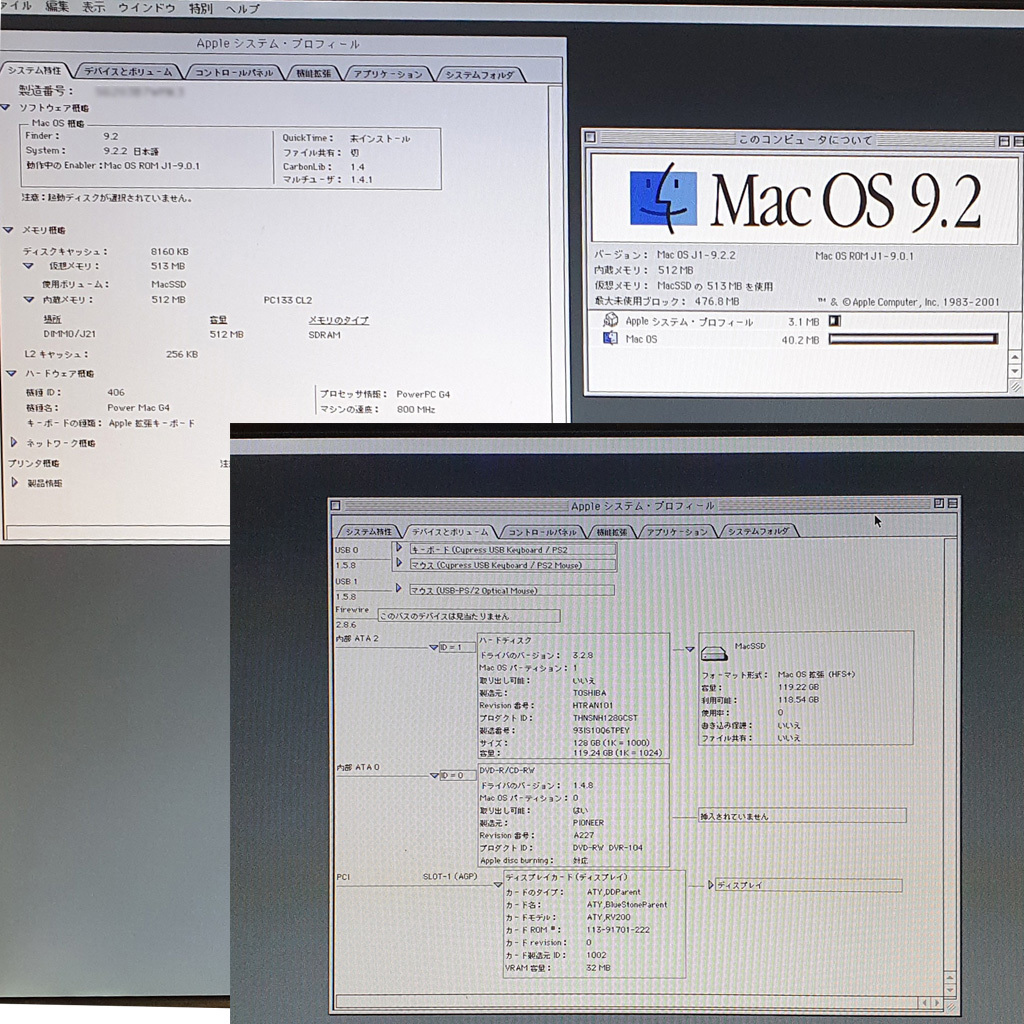Collapse the SLOT-1 (AGP) display card triangle

pos(497,885)
